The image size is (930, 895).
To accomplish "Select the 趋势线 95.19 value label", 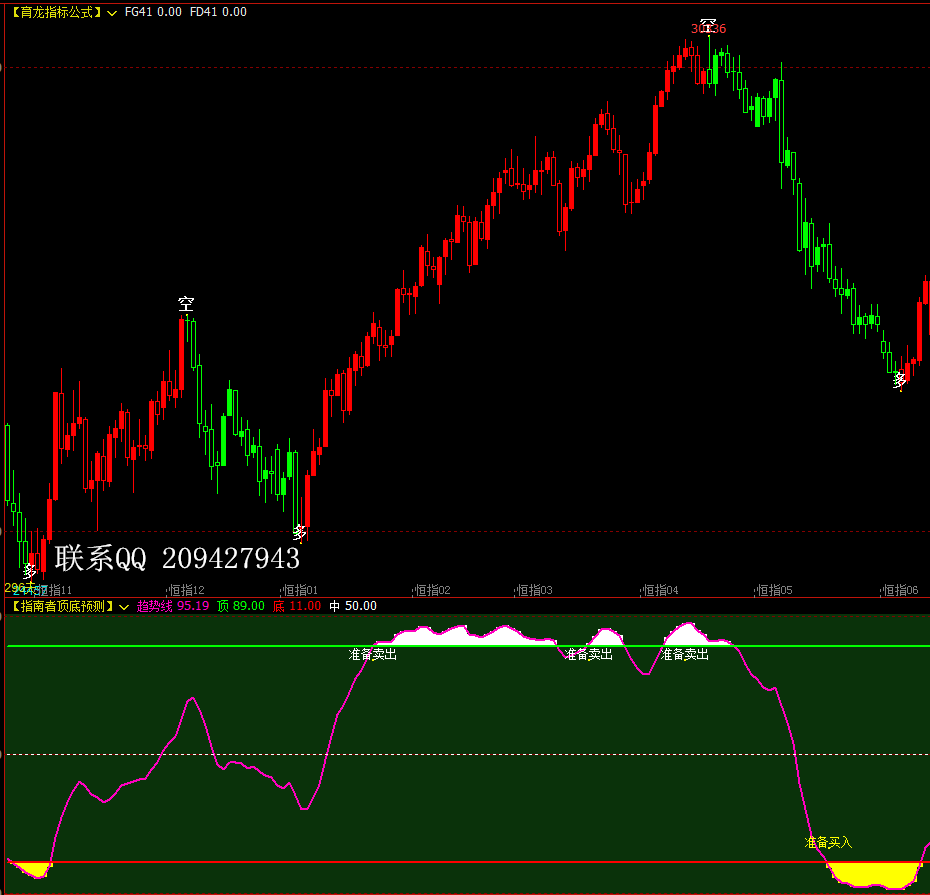I will click(x=173, y=606).
